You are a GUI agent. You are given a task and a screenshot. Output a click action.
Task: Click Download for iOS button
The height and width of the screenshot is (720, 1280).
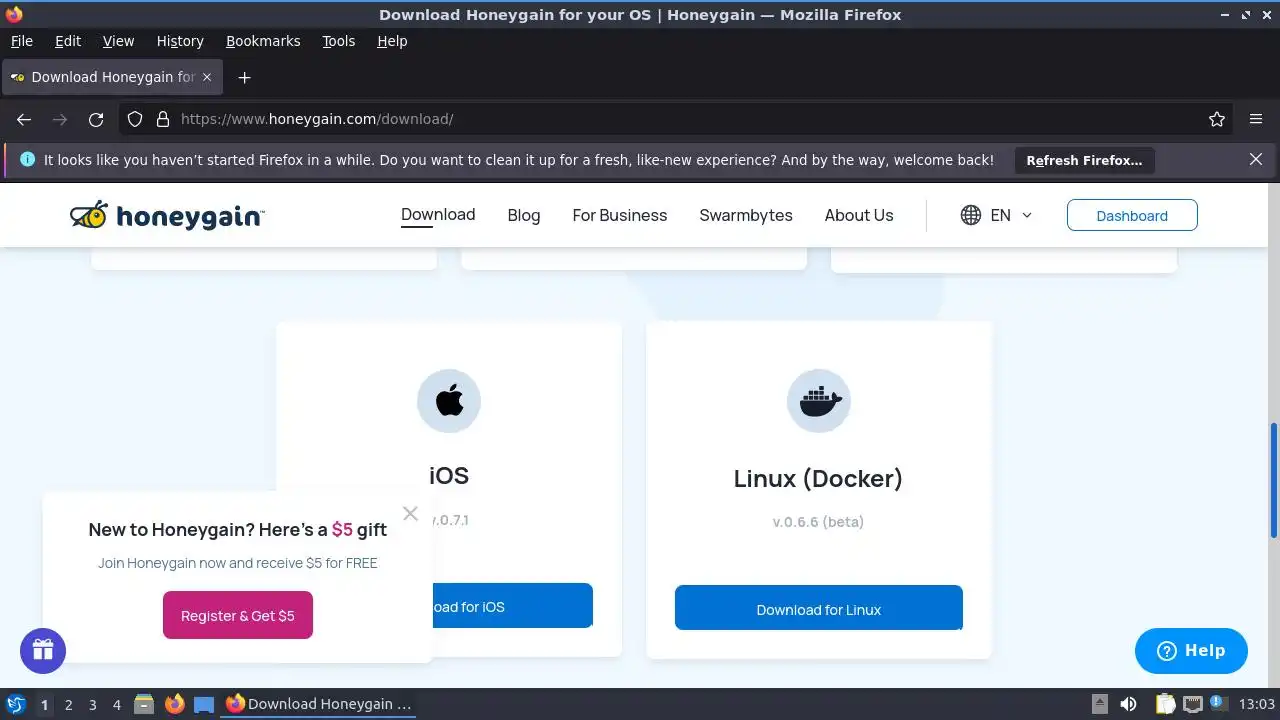point(513,606)
